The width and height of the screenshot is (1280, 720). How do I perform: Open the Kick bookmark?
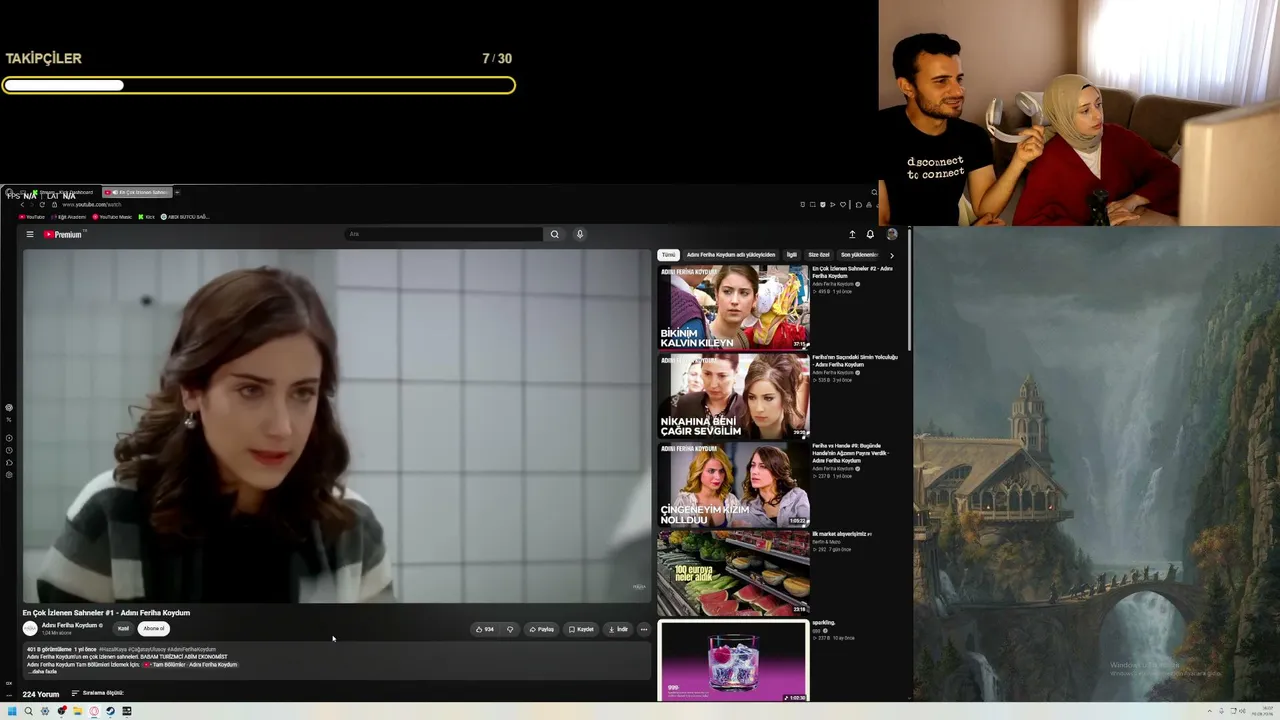tap(147, 217)
